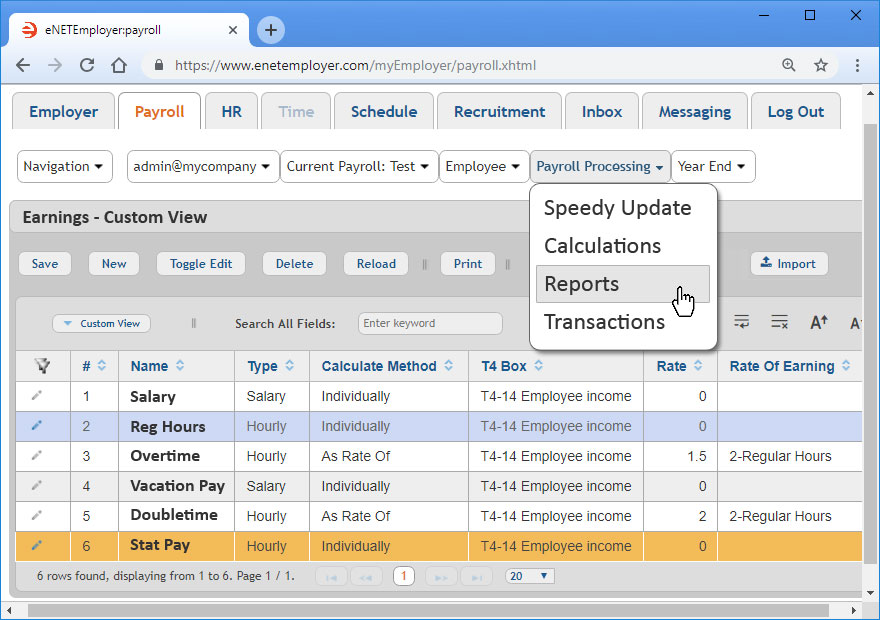The height and width of the screenshot is (620, 880).
Task: Click the pencil edit icon for Vacation Pay row
Action: (x=36, y=485)
